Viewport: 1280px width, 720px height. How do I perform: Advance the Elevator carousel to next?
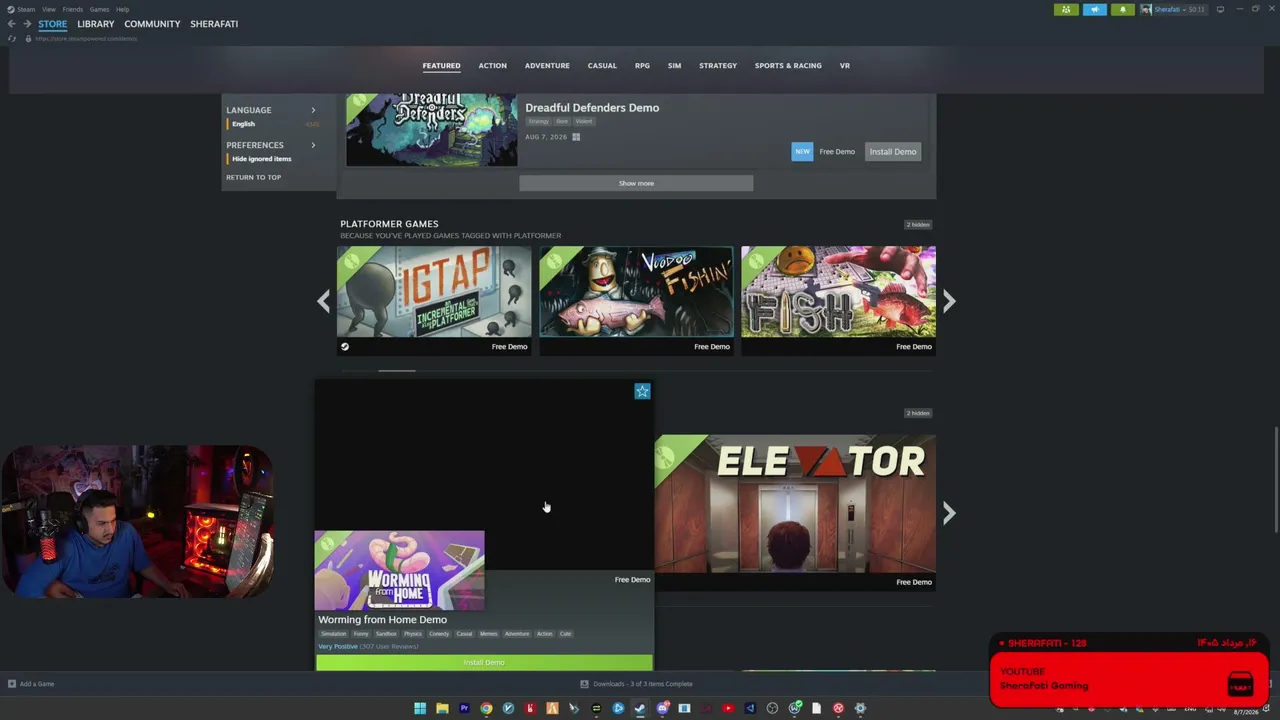coord(949,513)
